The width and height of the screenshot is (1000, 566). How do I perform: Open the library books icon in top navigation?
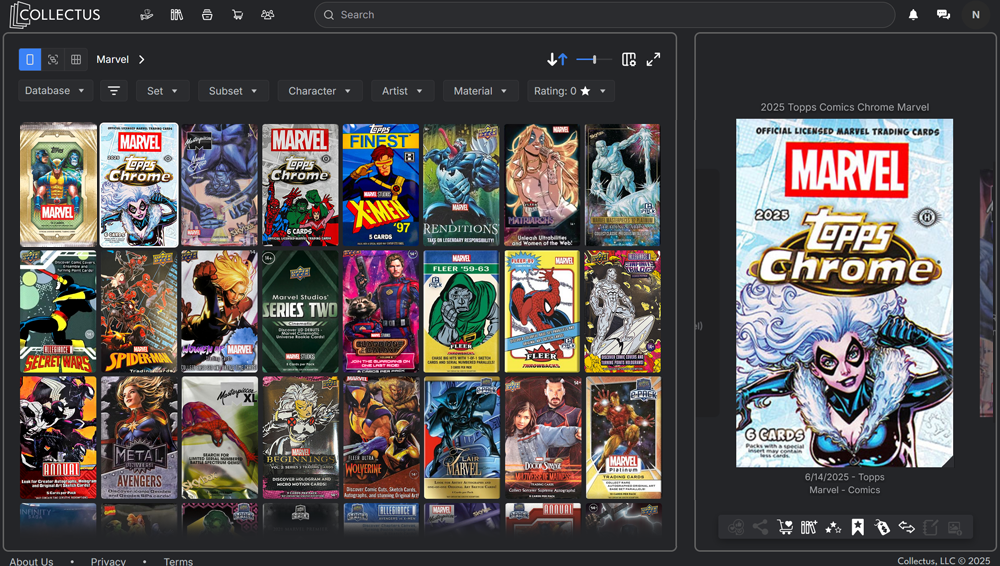(177, 15)
